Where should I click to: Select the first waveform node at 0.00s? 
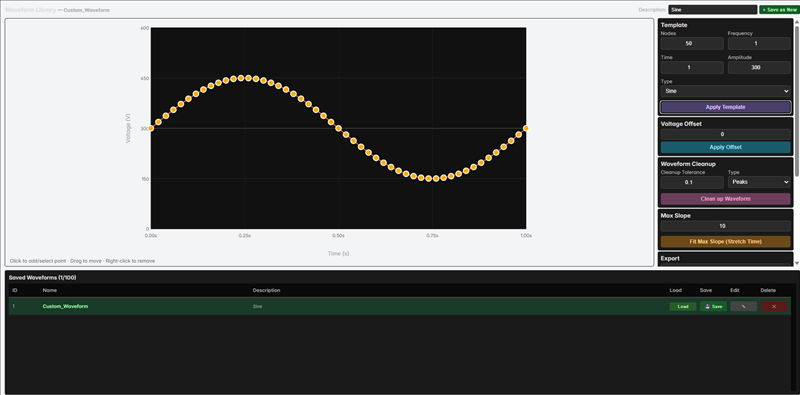[x=151, y=128]
